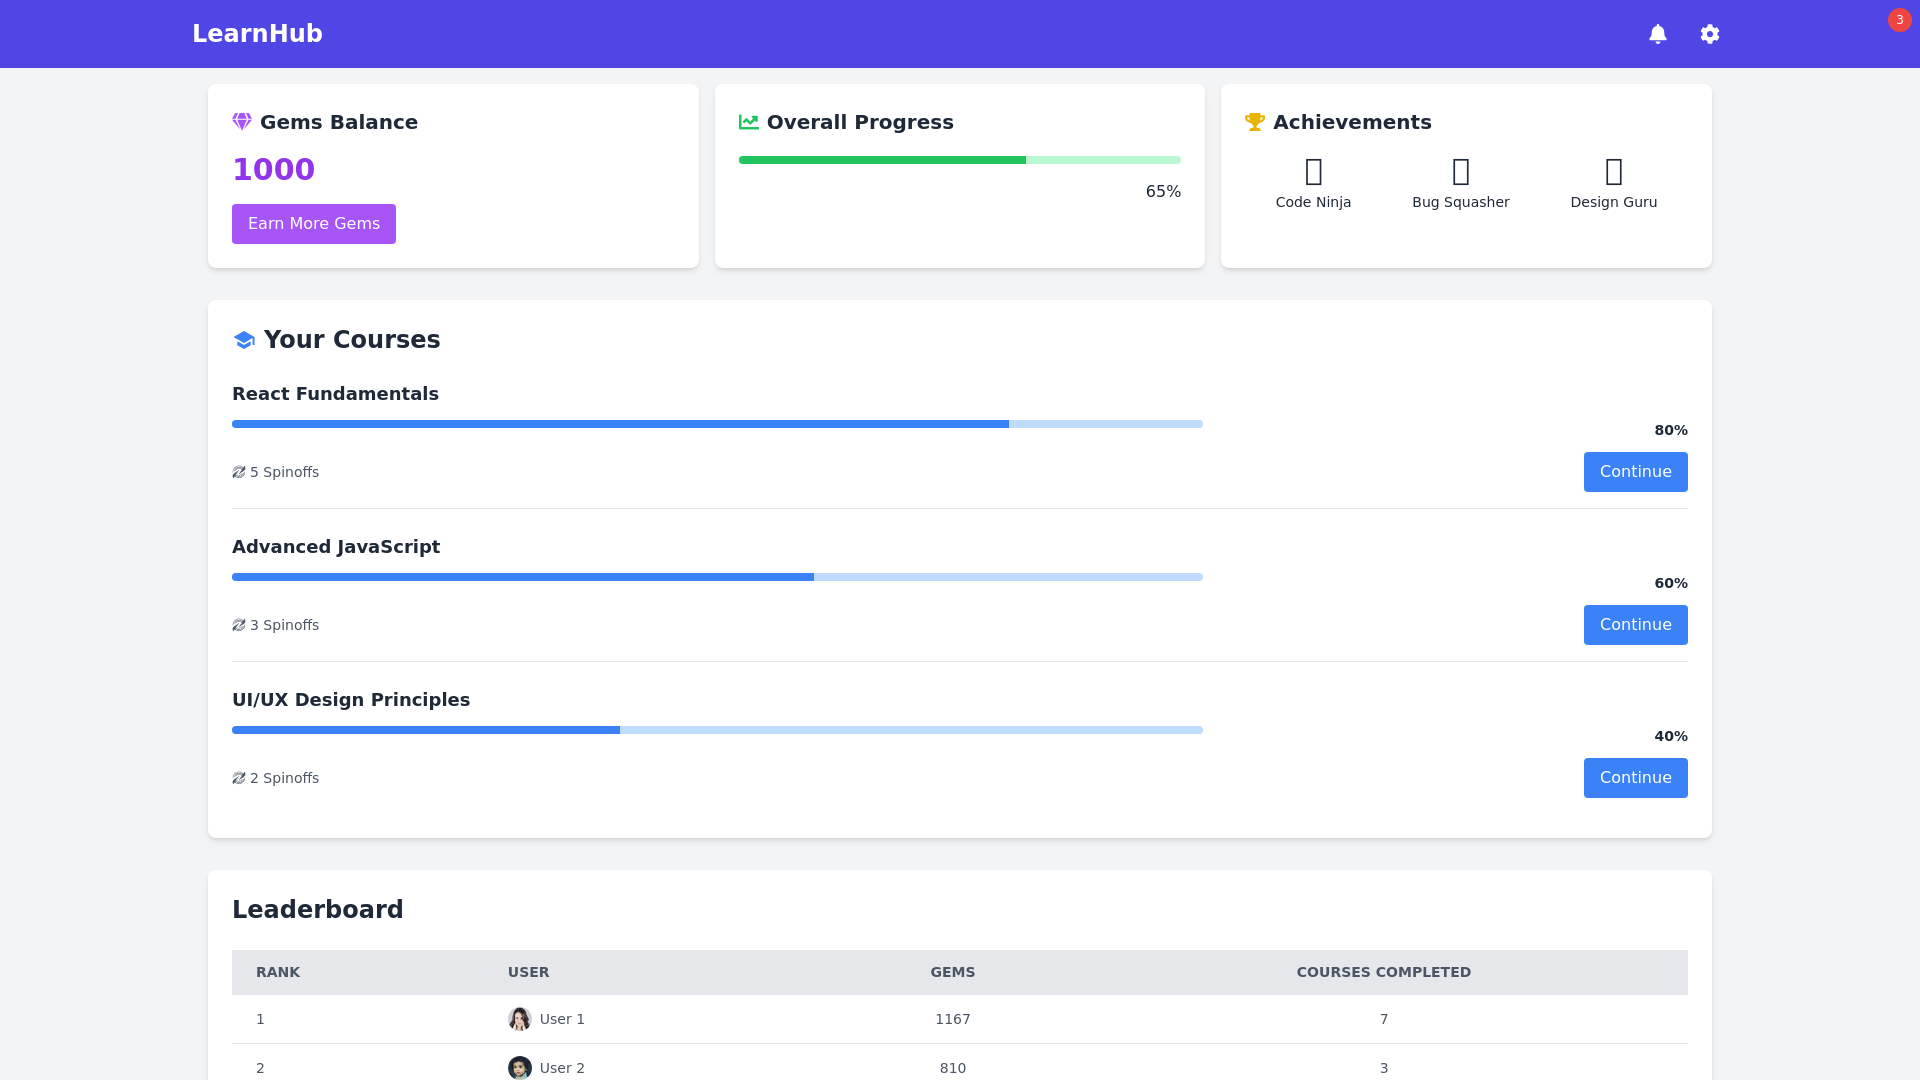Click the React Fundamentals progress bar
Image resolution: width=1920 pixels, height=1080 pixels.
click(x=717, y=424)
